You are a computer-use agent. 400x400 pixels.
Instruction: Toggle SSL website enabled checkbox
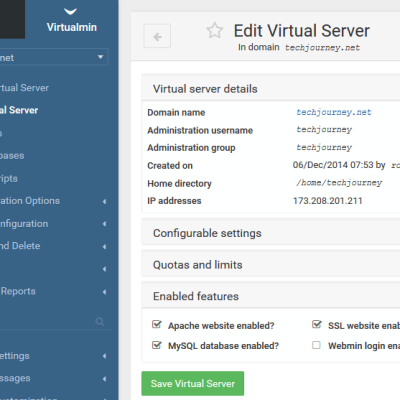317,325
